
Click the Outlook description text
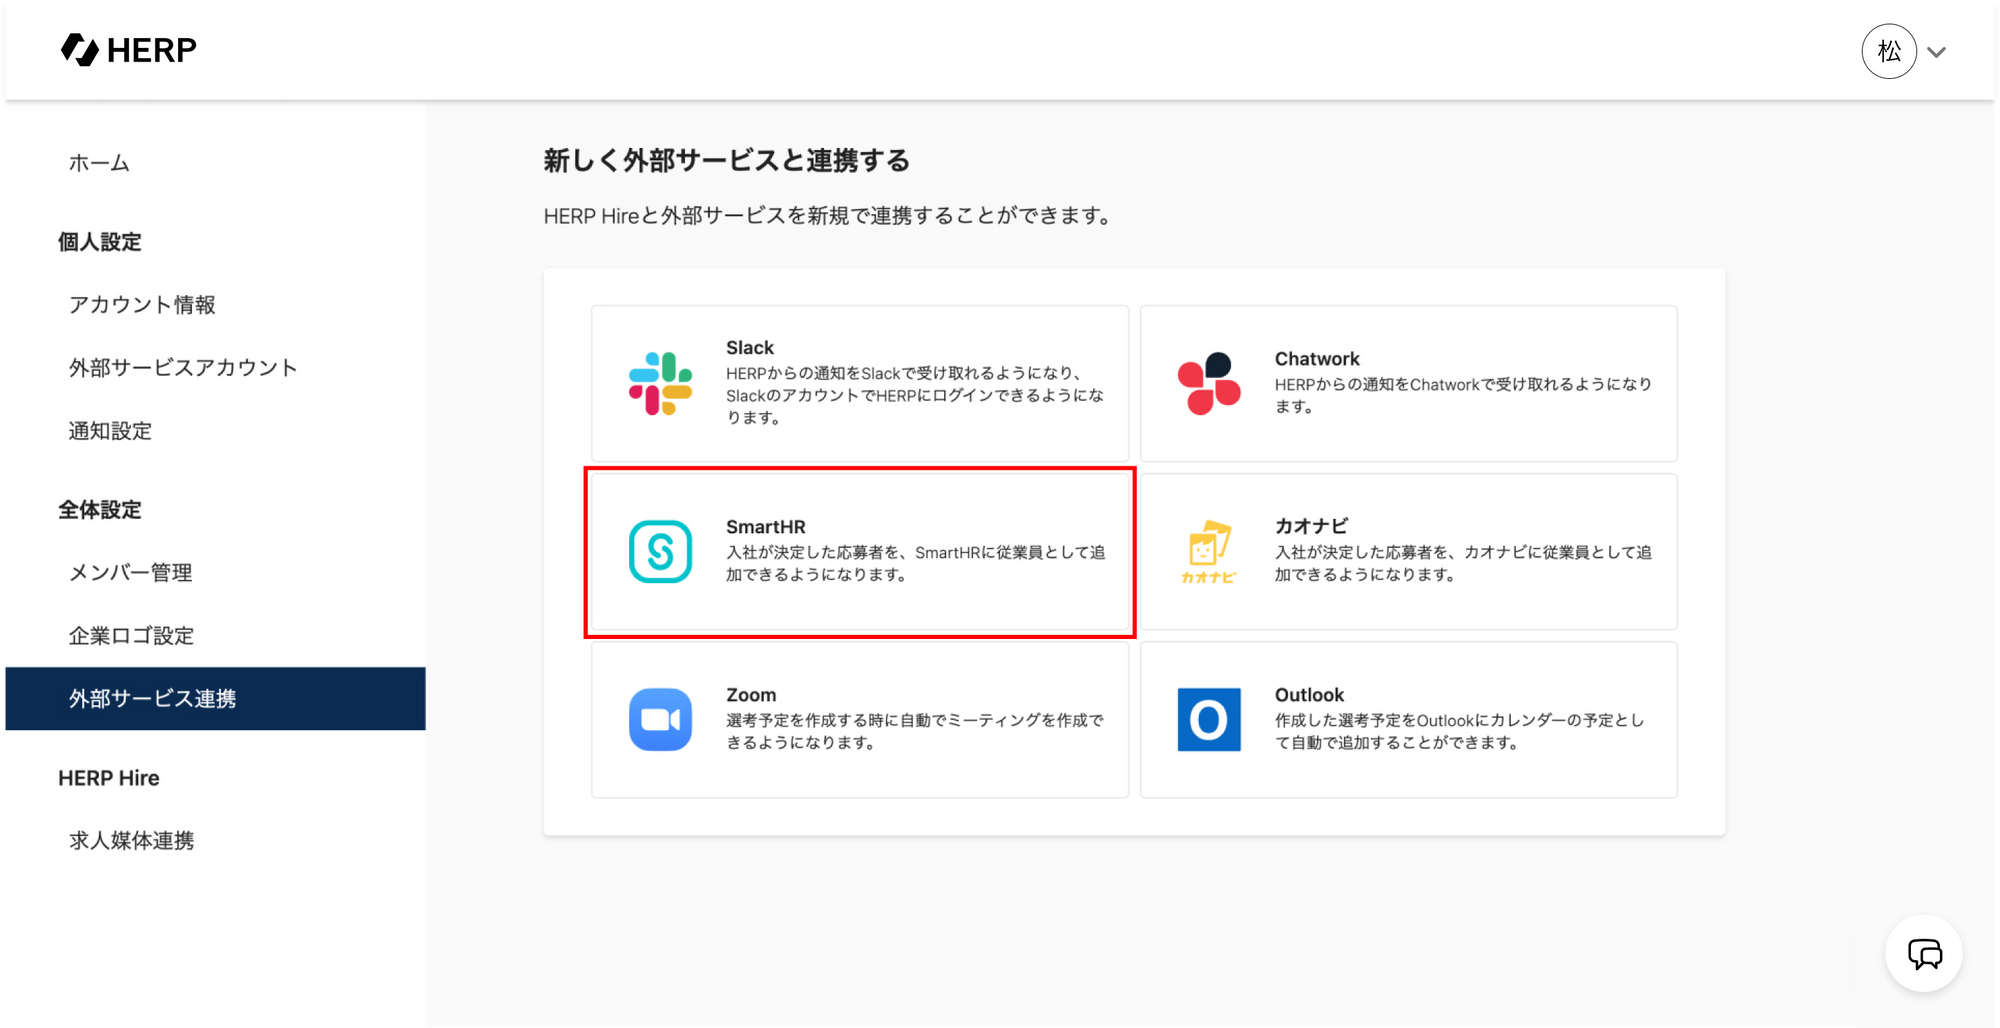(x=1459, y=731)
